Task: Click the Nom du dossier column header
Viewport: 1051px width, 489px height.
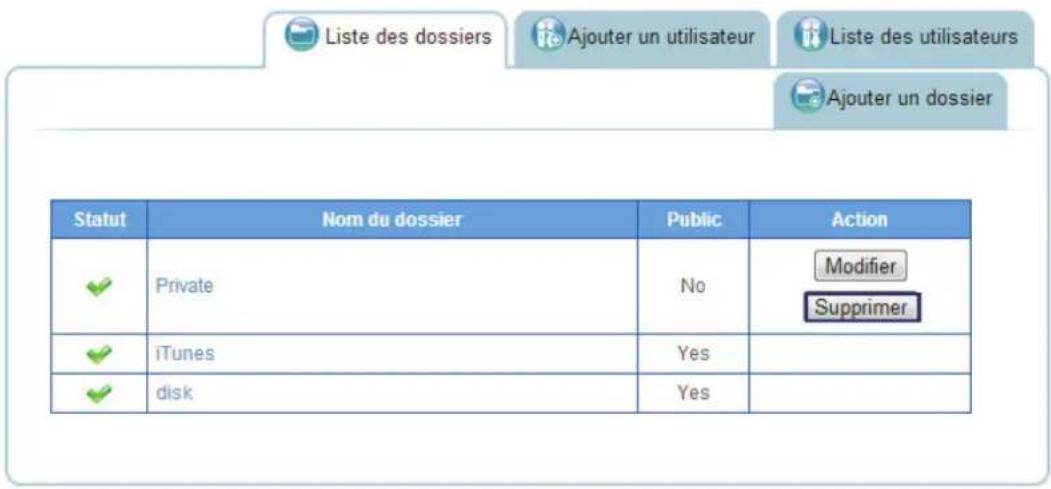Action: pos(392,219)
